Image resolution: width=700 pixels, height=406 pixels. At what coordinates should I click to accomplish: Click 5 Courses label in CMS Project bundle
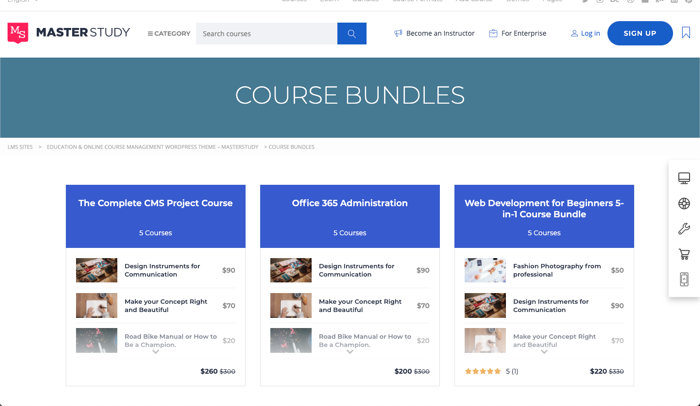[155, 233]
